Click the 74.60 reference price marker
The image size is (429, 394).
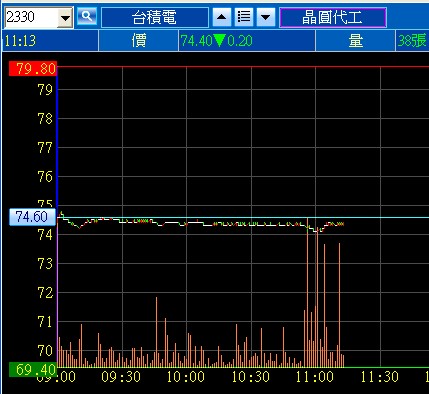(x=32, y=217)
